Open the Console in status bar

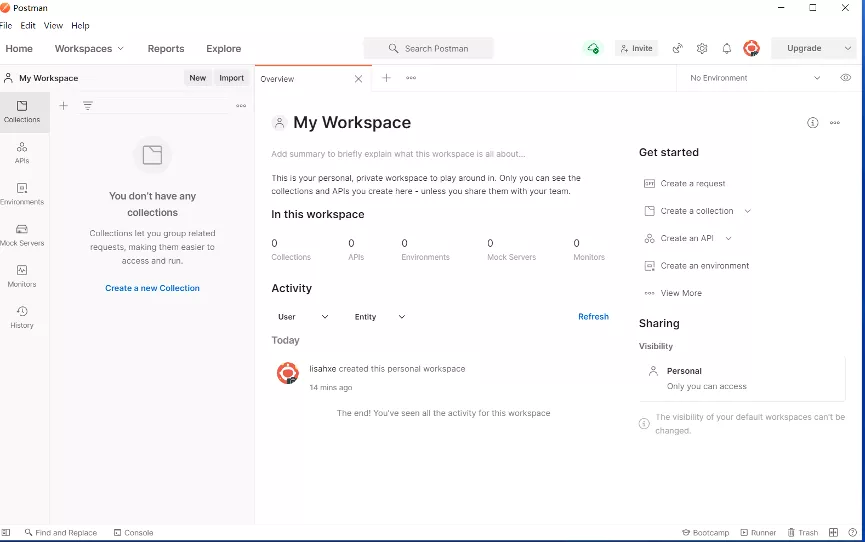tap(133, 533)
